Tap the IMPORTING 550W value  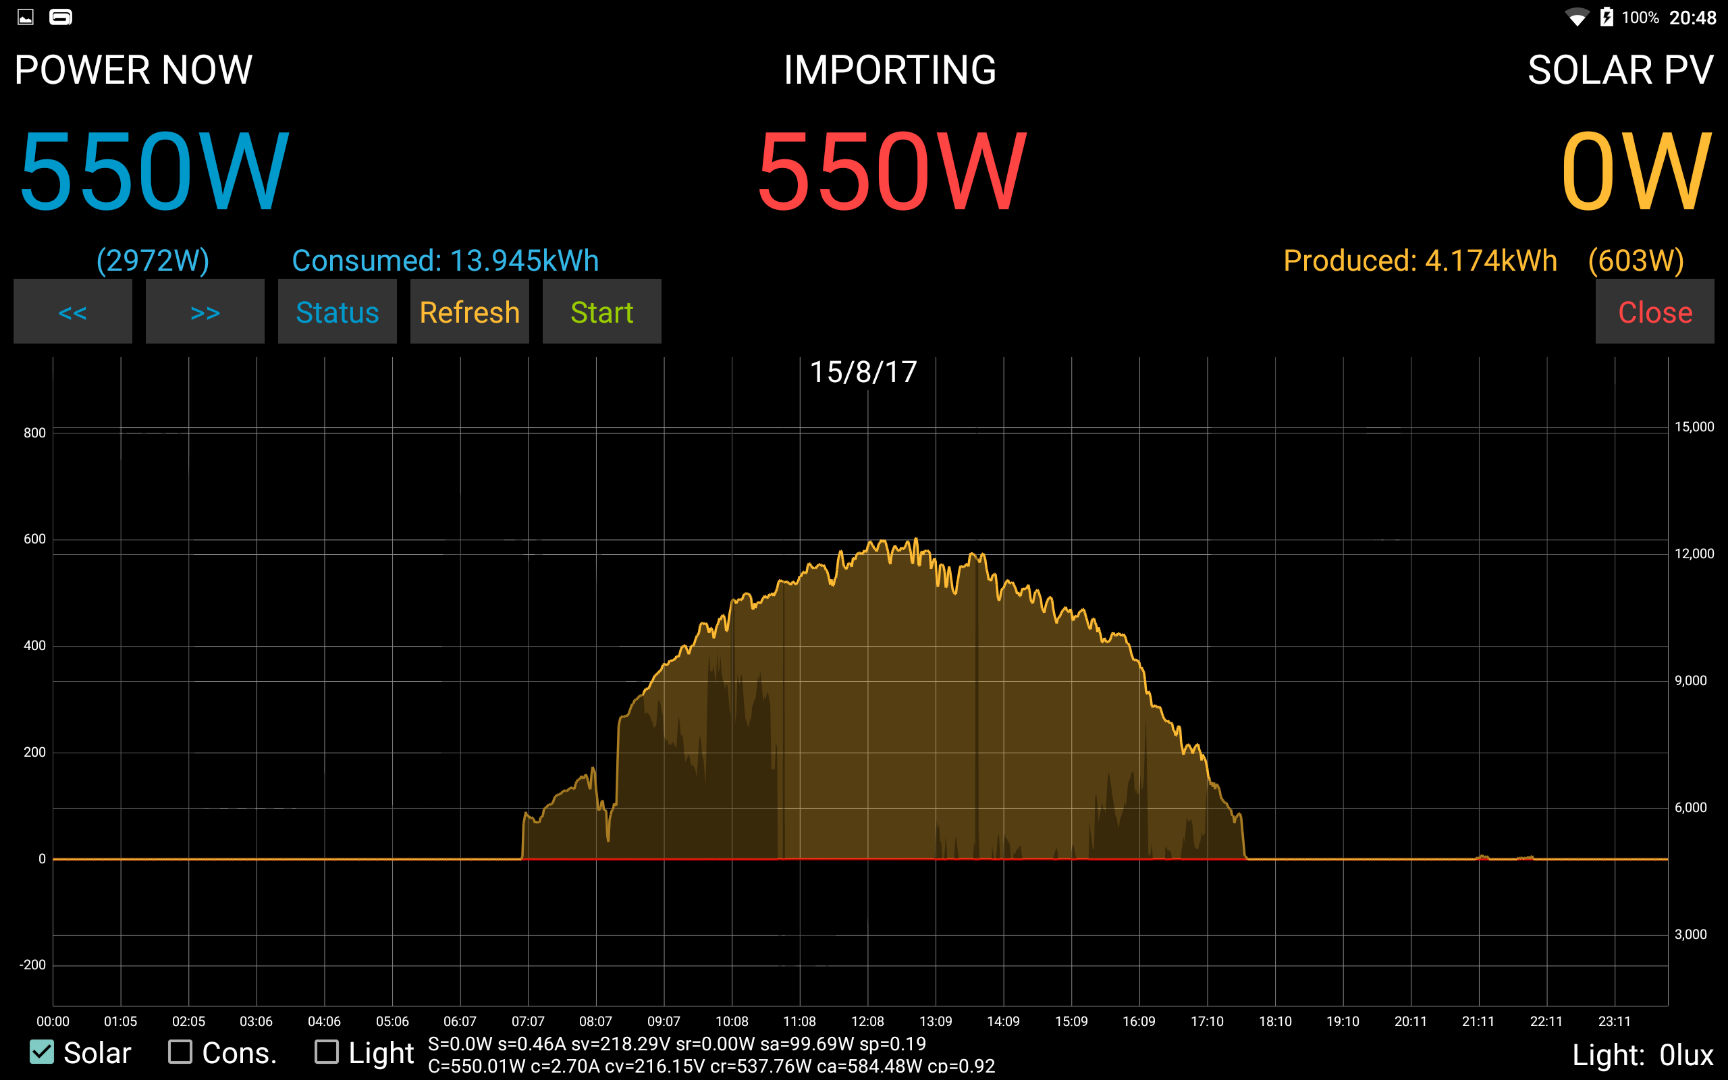pos(891,170)
